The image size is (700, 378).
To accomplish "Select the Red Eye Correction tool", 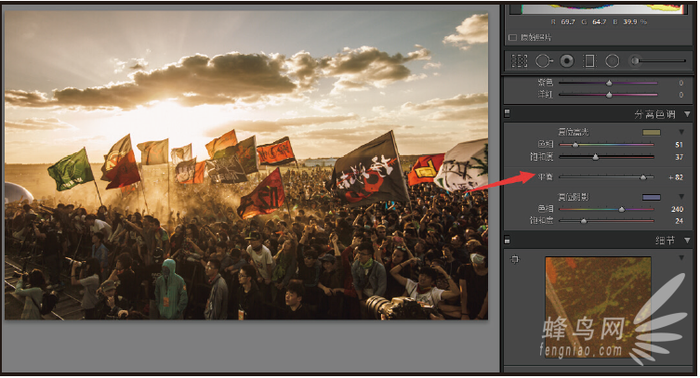I will coord(567,61).
